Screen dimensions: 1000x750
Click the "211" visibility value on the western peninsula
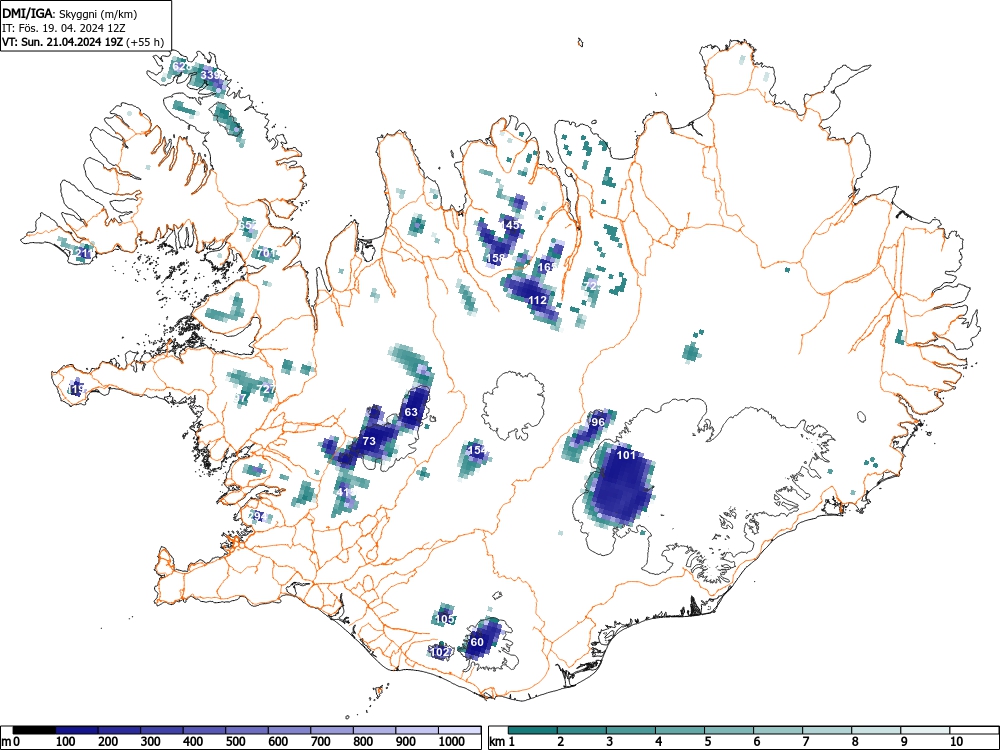click(84, 253)
